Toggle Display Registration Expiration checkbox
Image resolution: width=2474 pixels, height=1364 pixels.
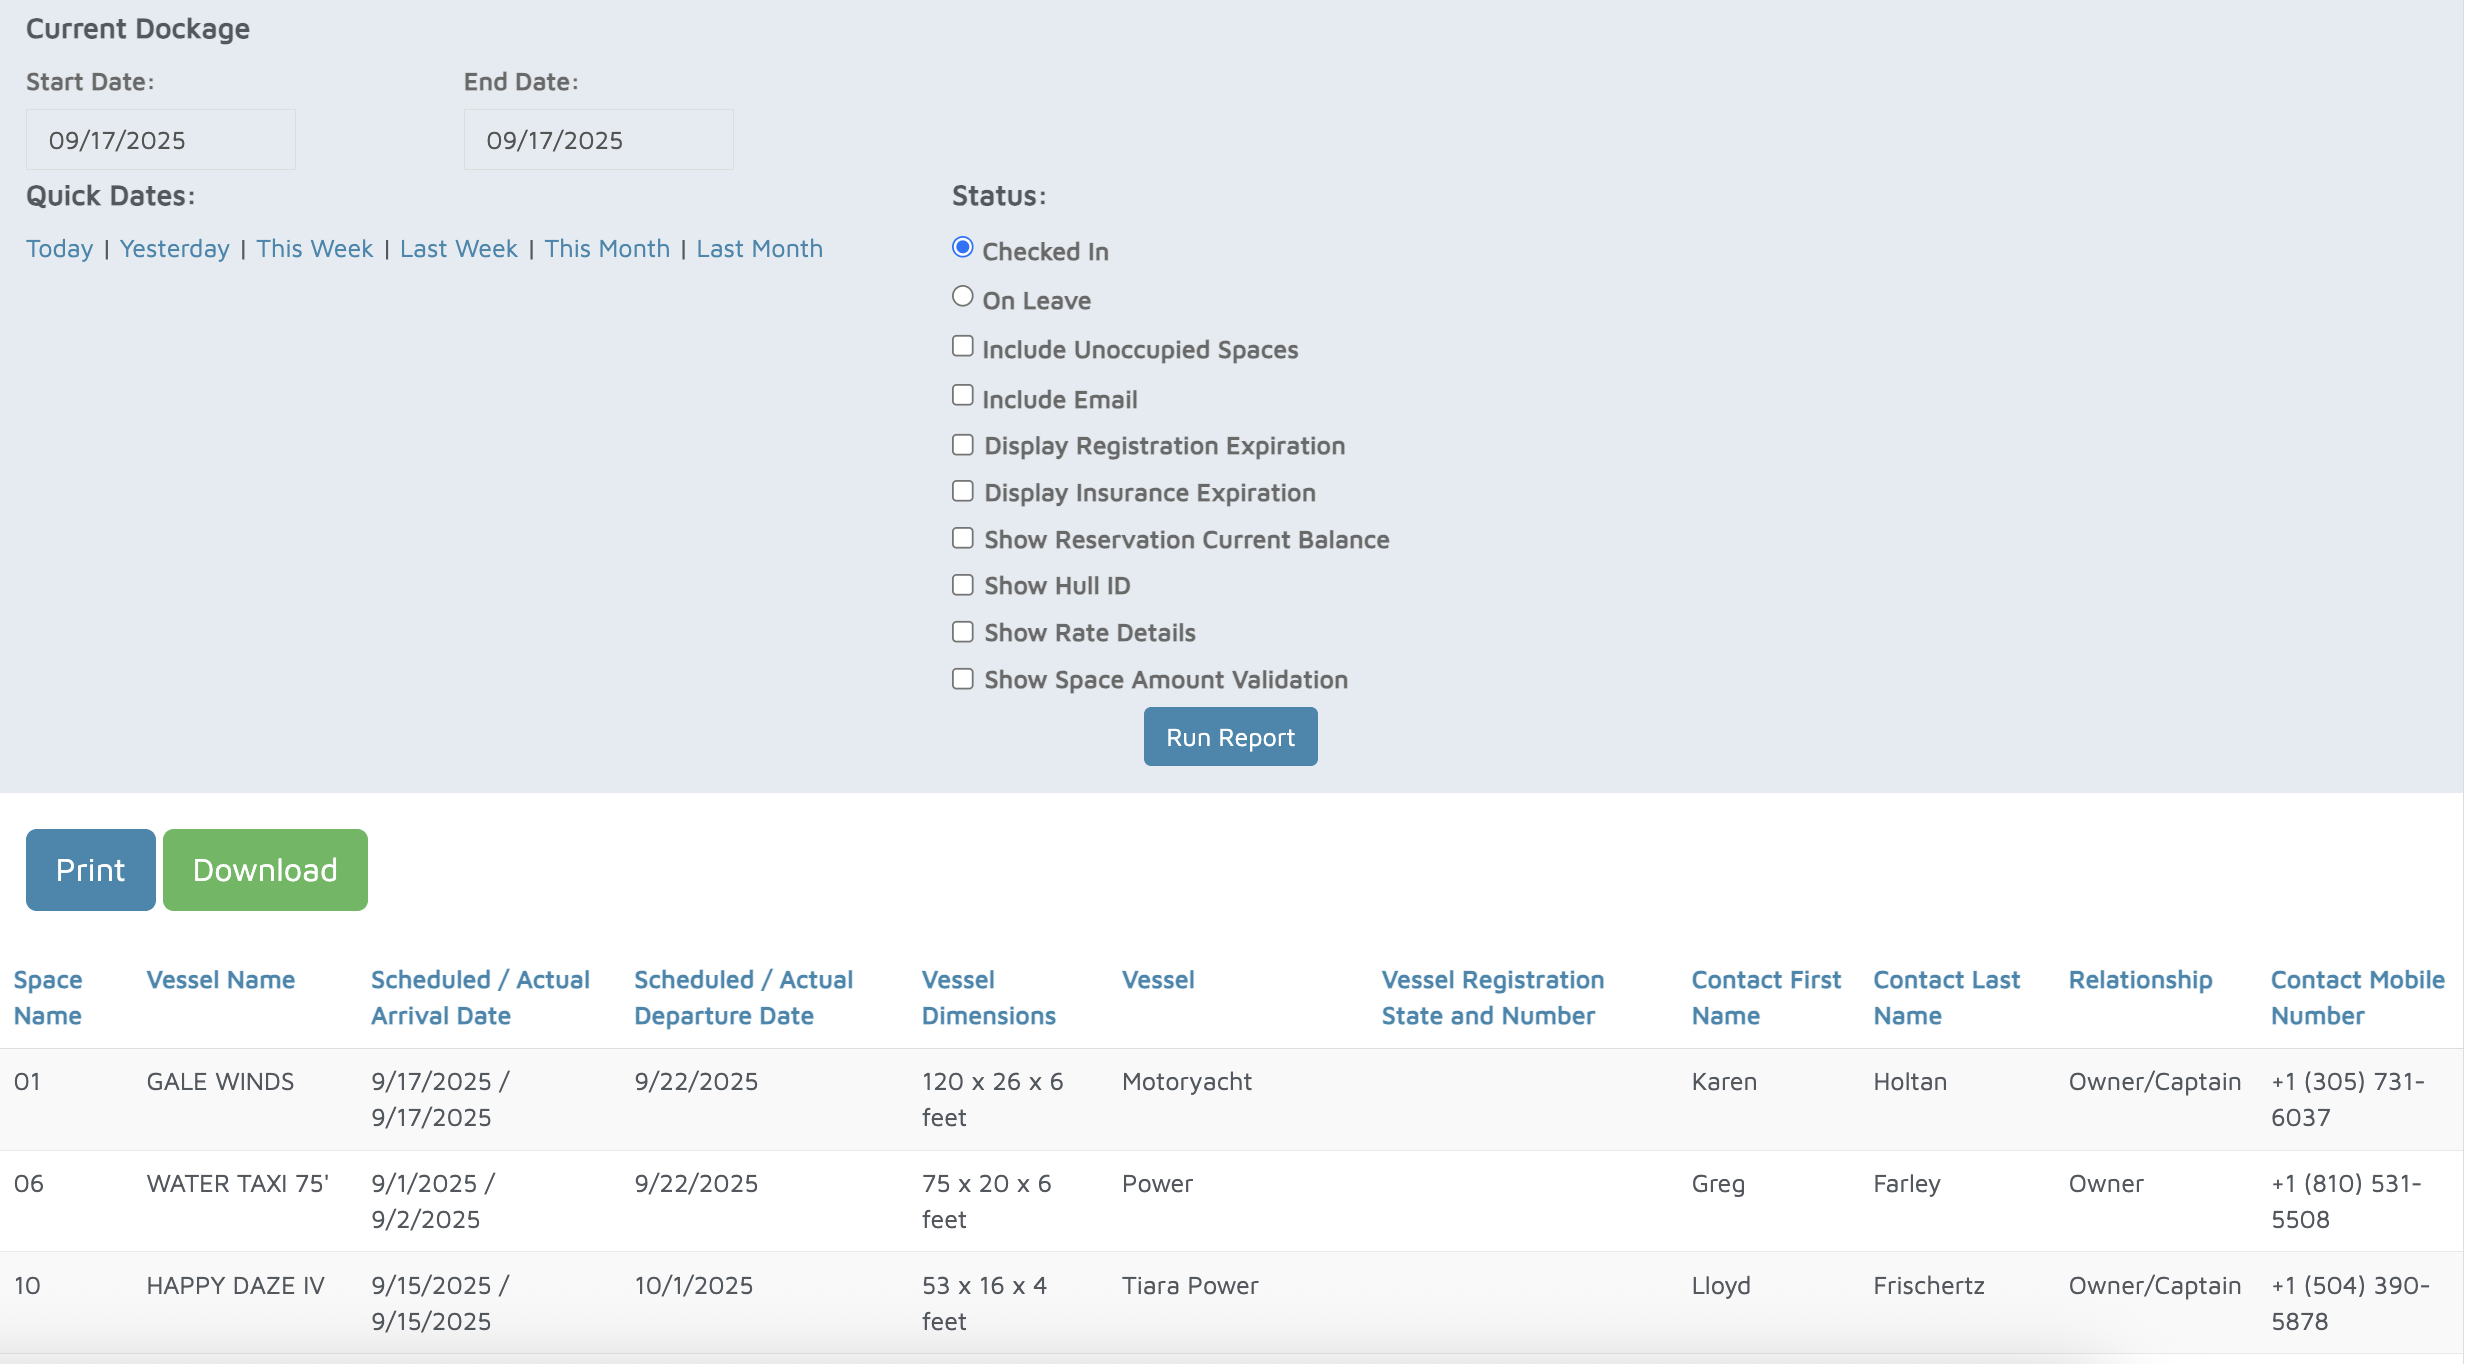click(962, 445)
